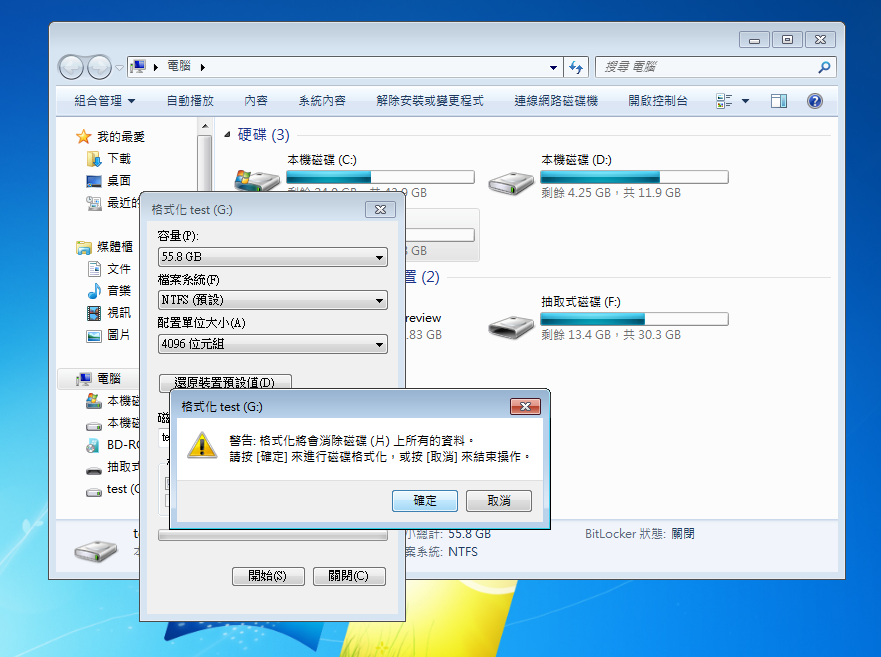Click 解除安裝或變更程式
881x657 pixels.
point(430,101)
